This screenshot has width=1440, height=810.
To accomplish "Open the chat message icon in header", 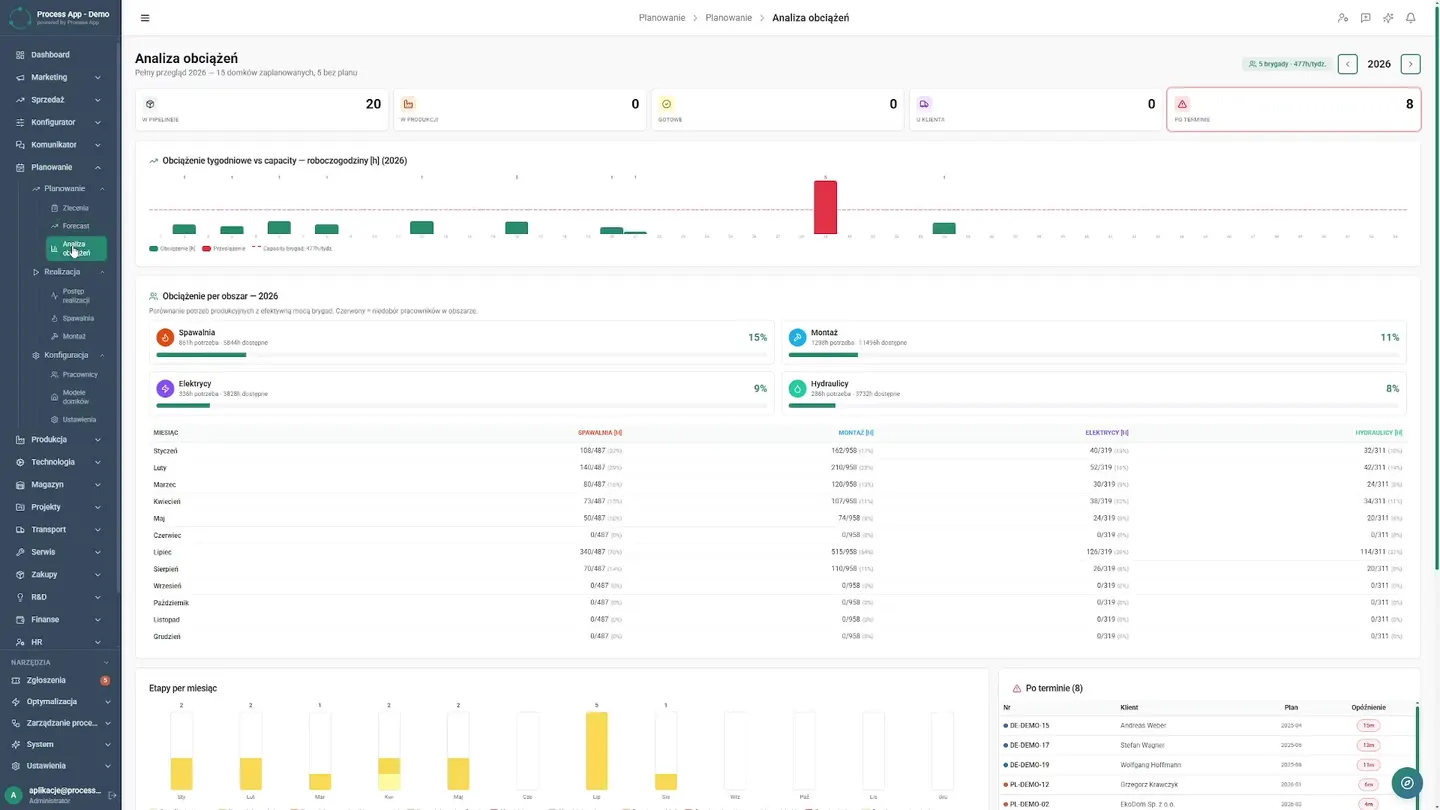I will click(1366, 18).
